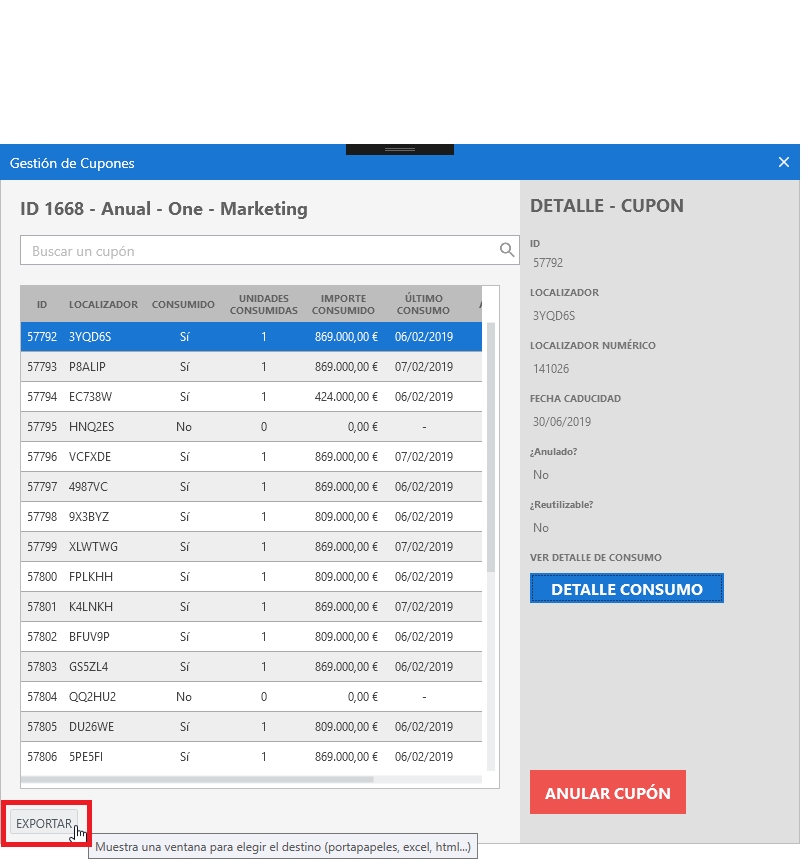Click the 809.000,00 € amount for coupon 57798

[x=346, y=517]
